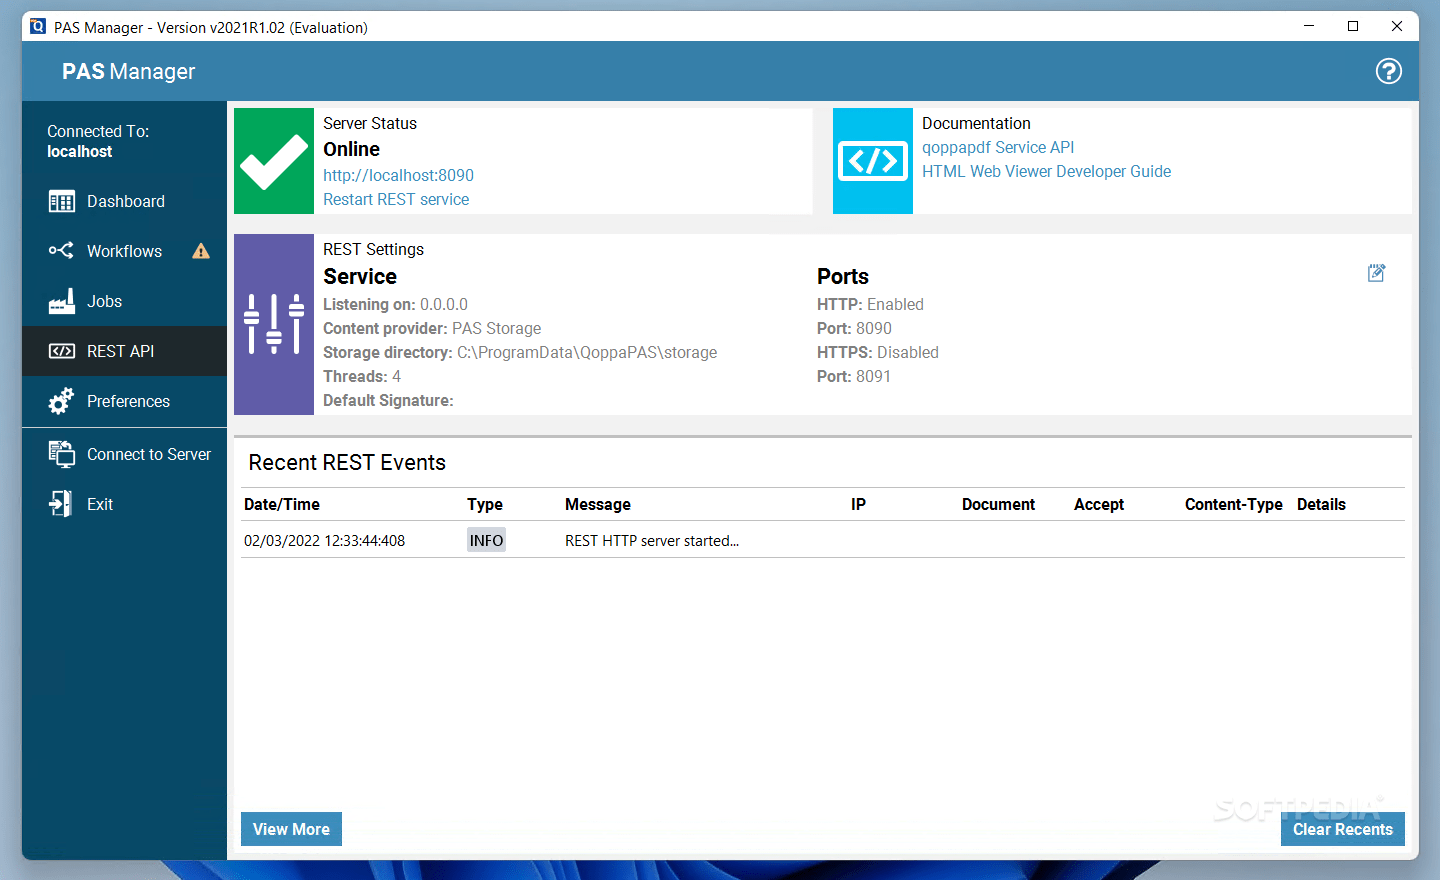Screen dimensions: 1440x880
Task: Click 'HTTPS: Disabled' text
Action: point(878,352)
